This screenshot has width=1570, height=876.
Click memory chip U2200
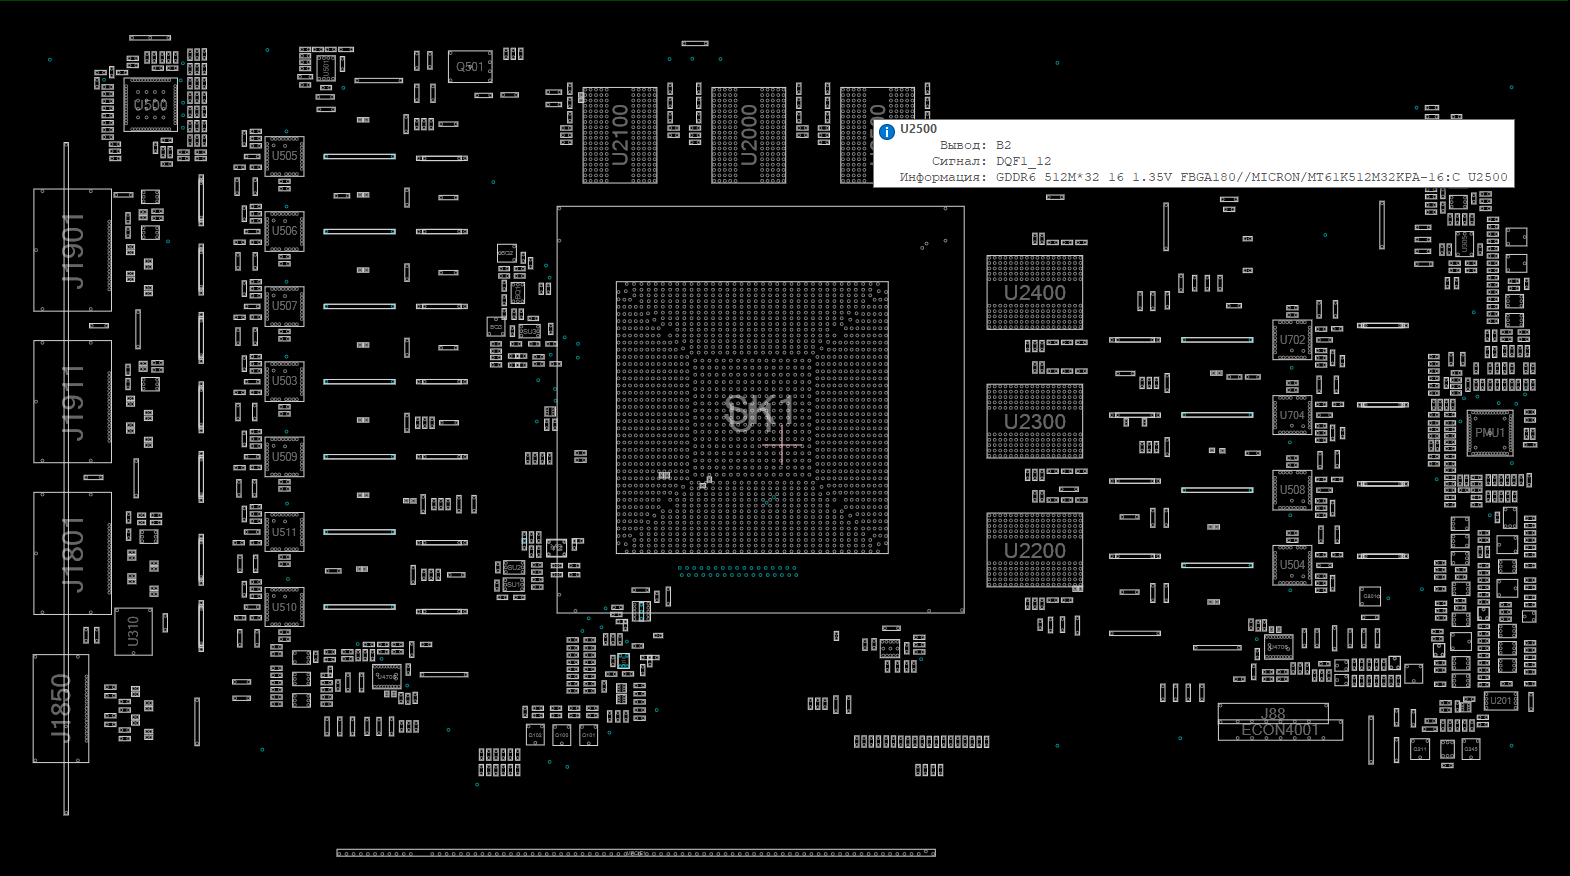[x=1034, y=550]
